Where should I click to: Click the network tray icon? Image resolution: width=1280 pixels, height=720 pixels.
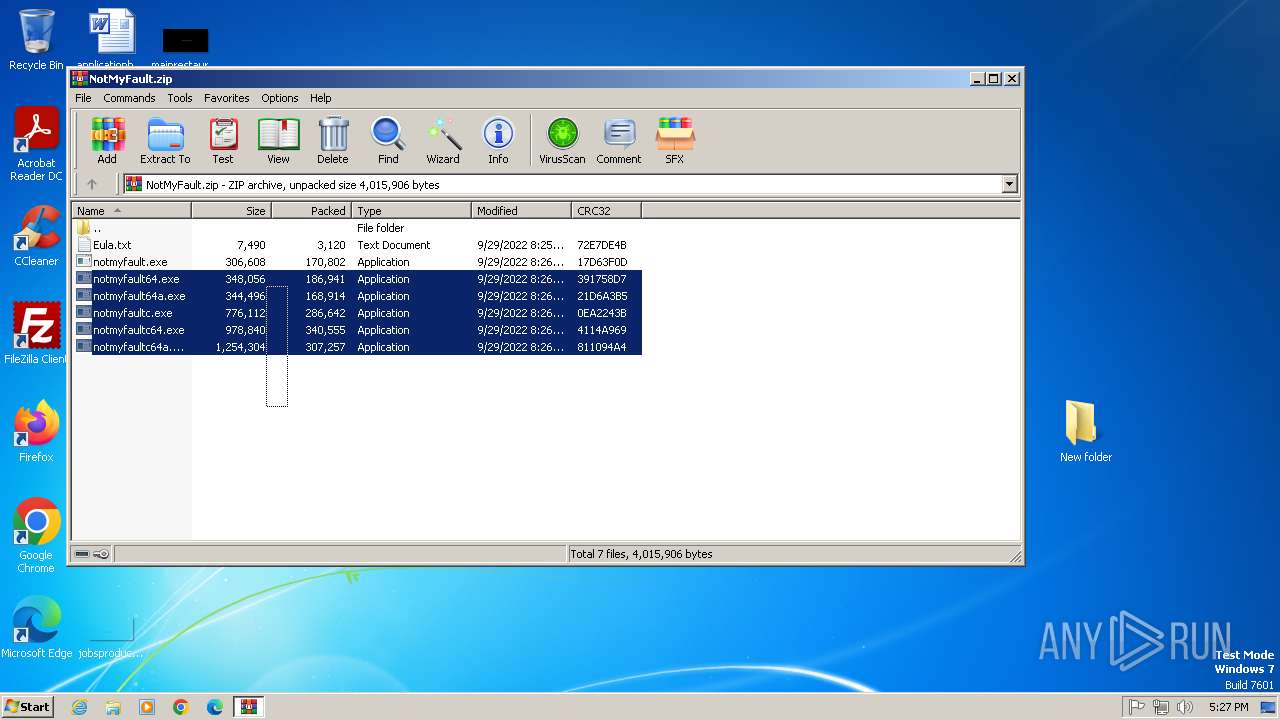(1161, 707)
